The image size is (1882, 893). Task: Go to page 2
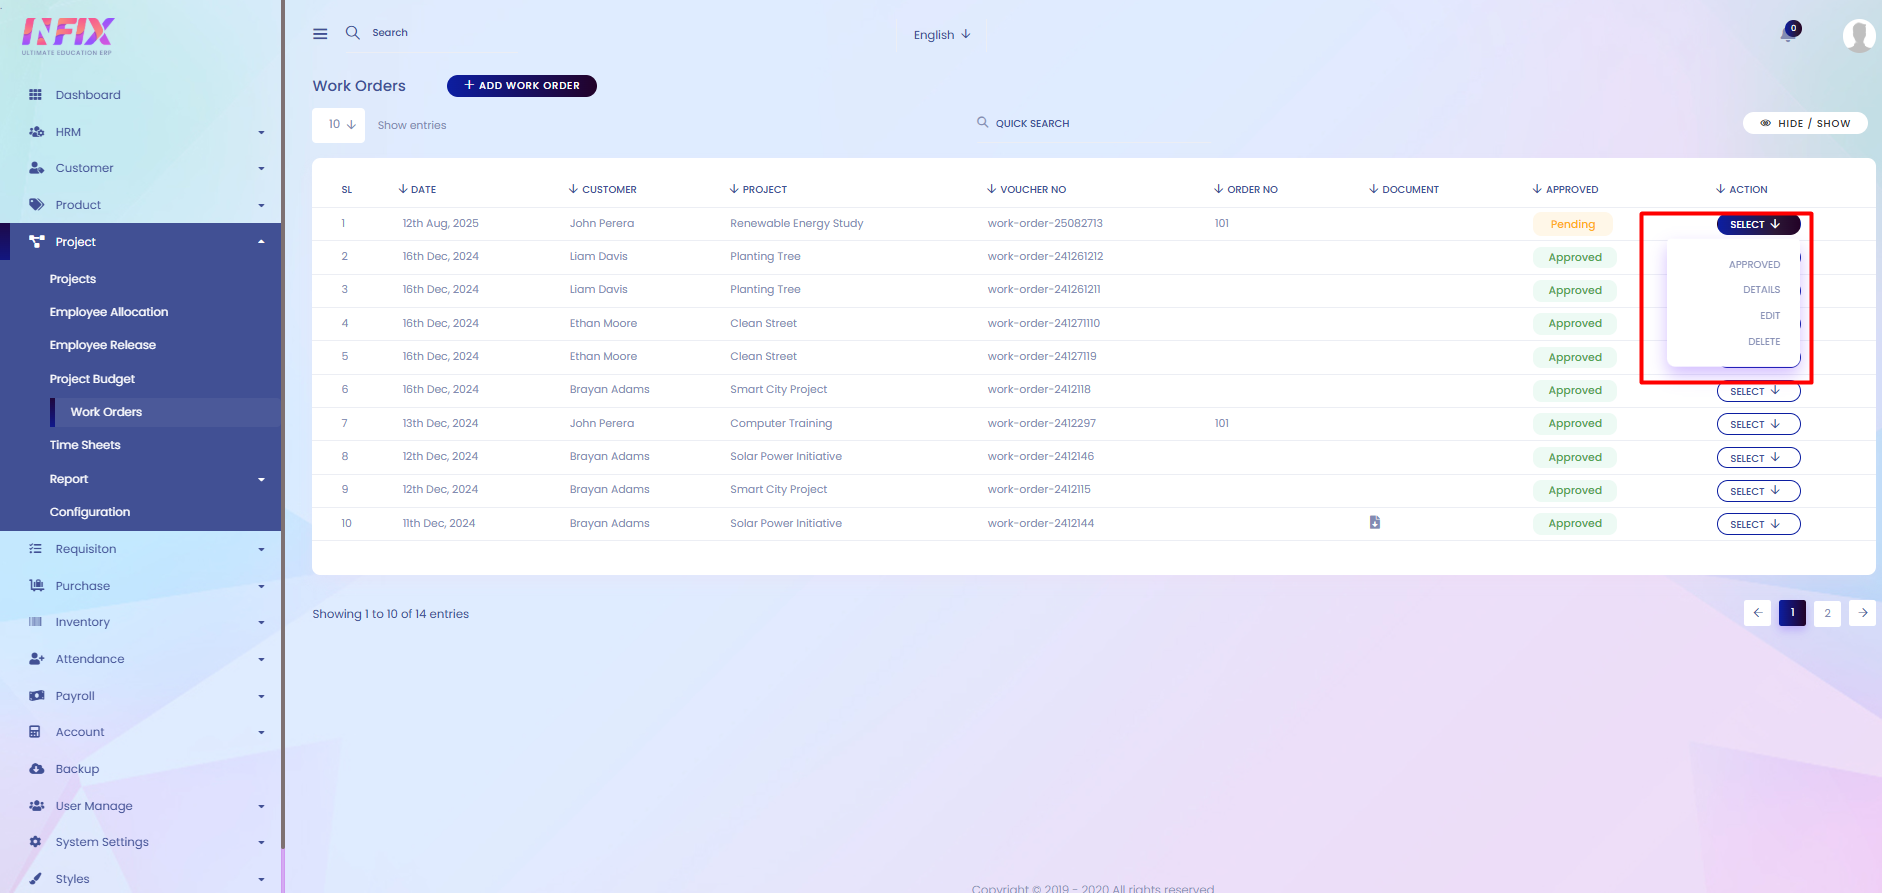click(1827, 613)
